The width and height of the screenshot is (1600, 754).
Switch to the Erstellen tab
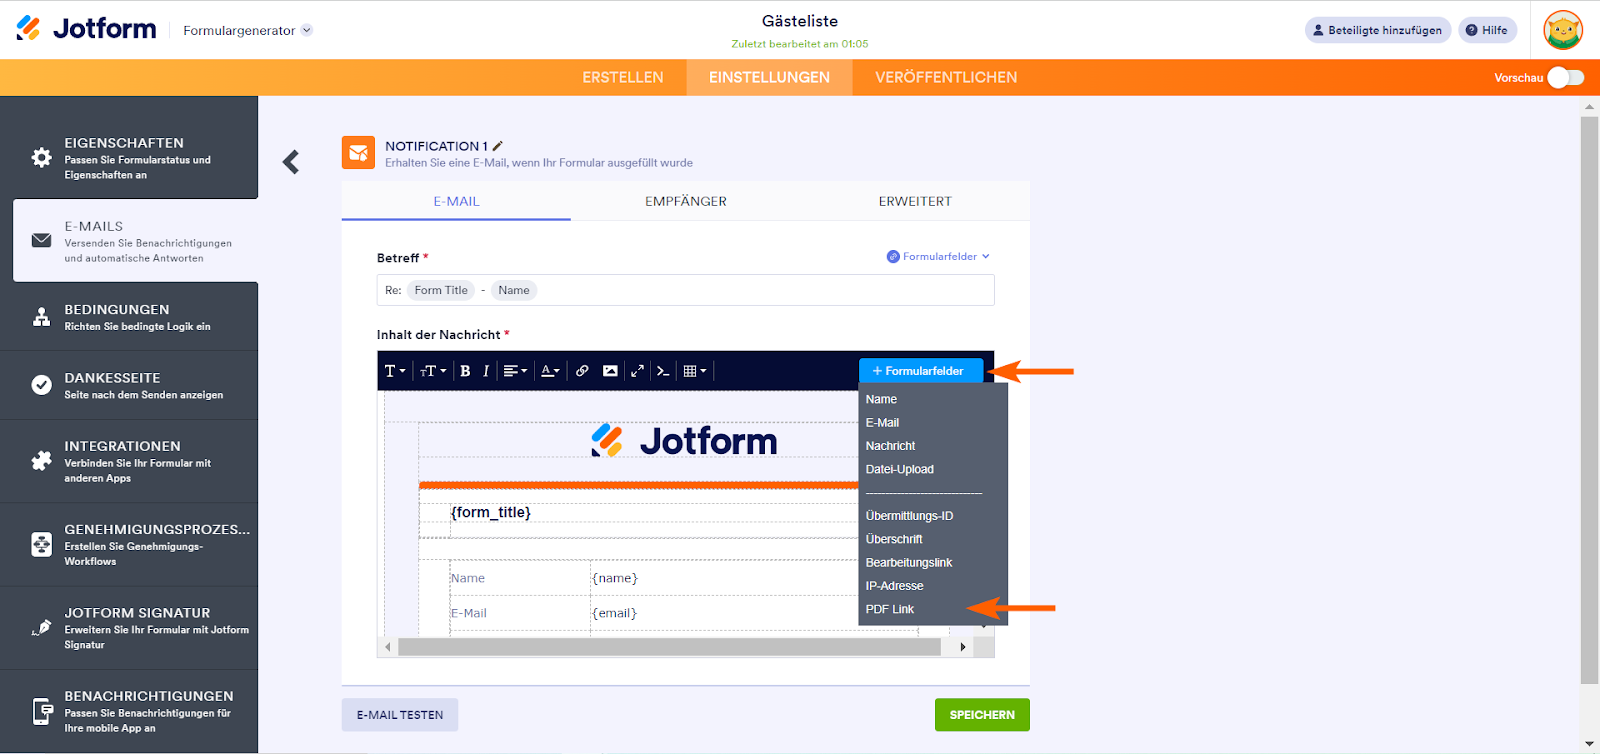point(623,78)
